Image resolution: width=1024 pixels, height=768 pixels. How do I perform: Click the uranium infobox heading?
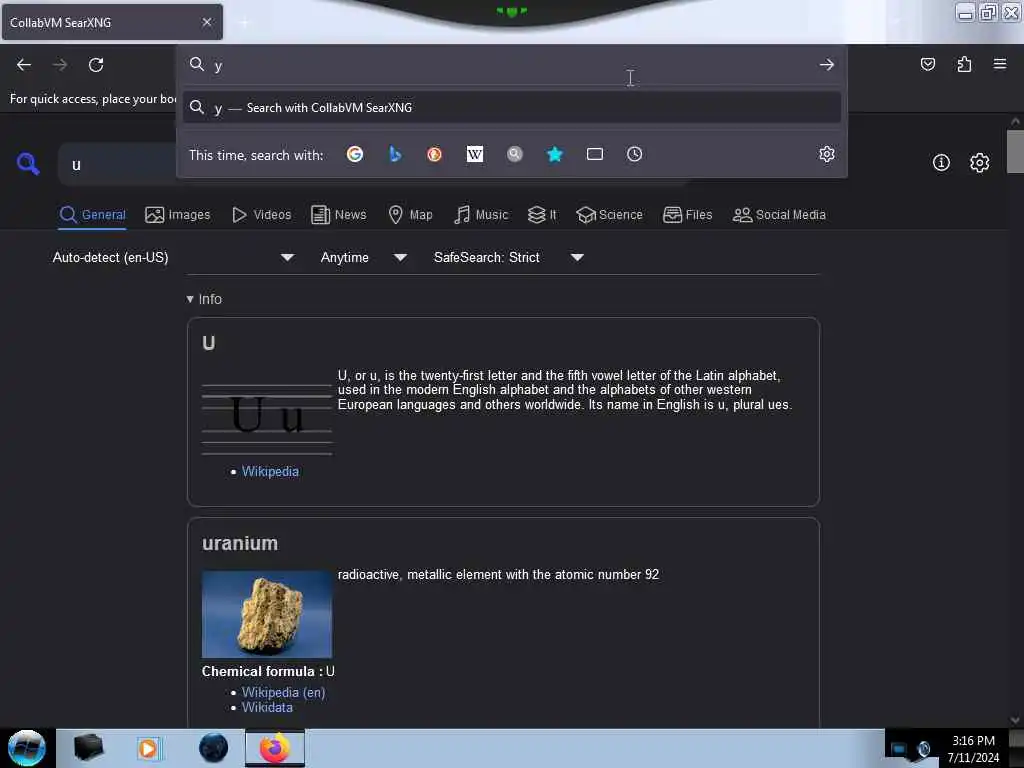tap(240, 543)
